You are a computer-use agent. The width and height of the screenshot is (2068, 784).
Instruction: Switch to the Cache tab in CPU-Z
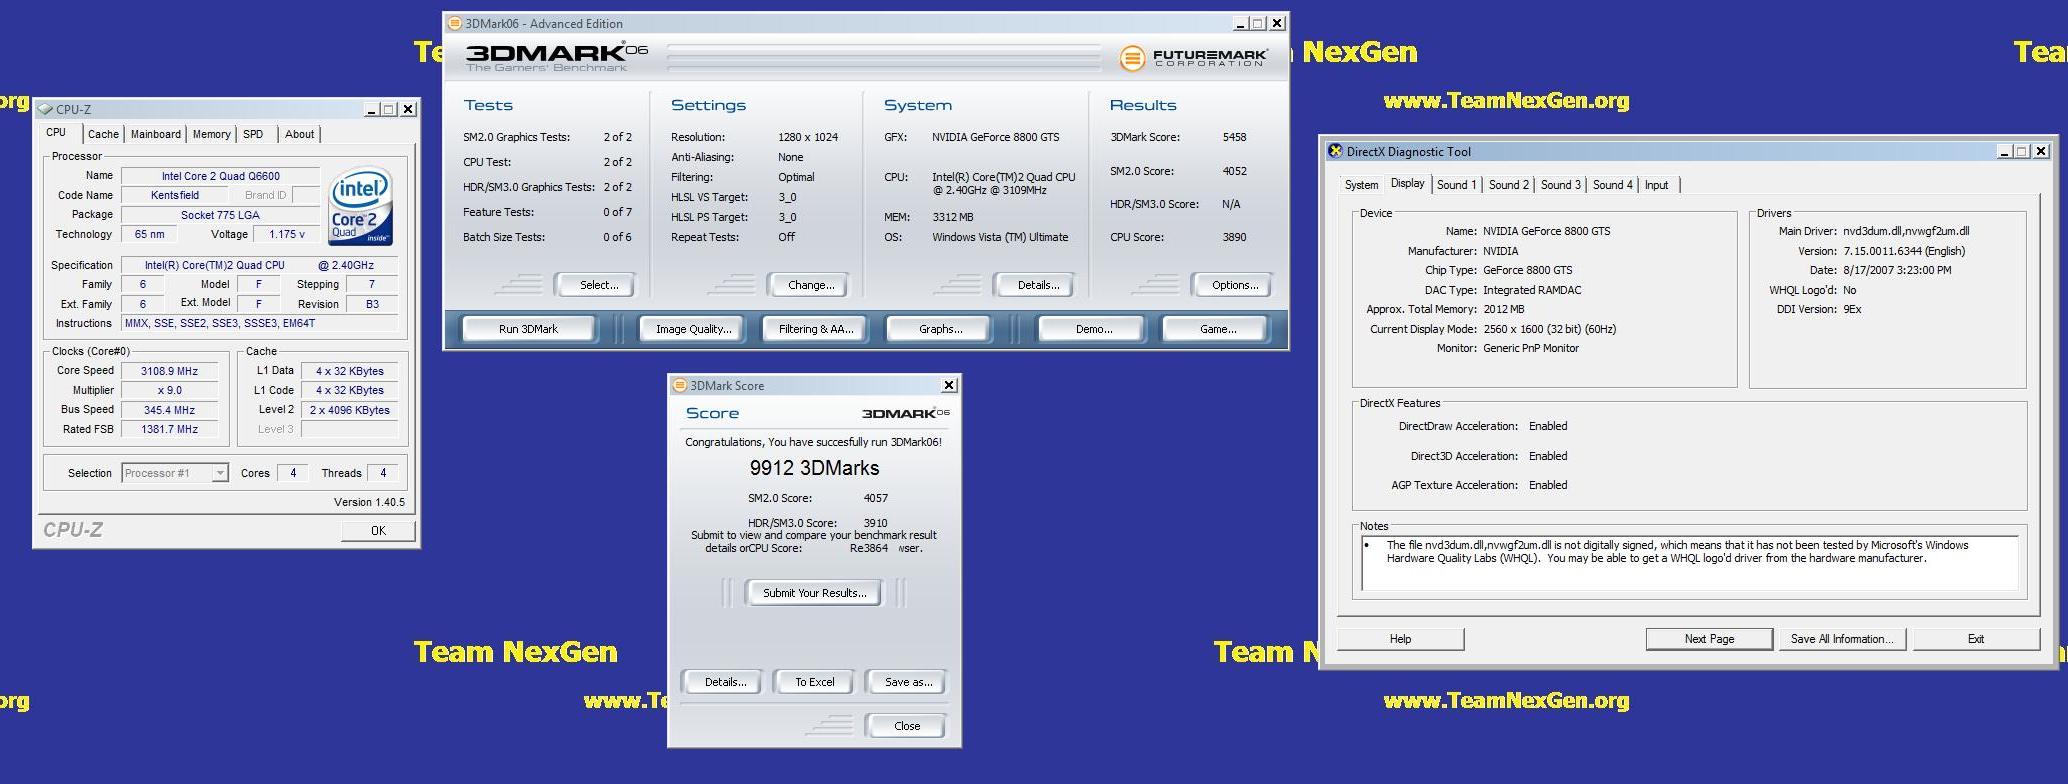tap(103, 134)
